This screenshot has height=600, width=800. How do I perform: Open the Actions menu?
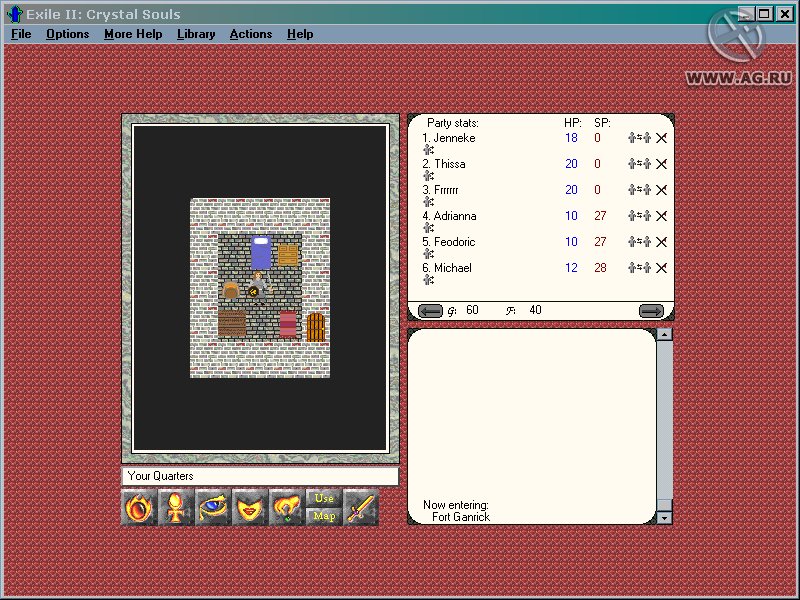click(251, 34)
